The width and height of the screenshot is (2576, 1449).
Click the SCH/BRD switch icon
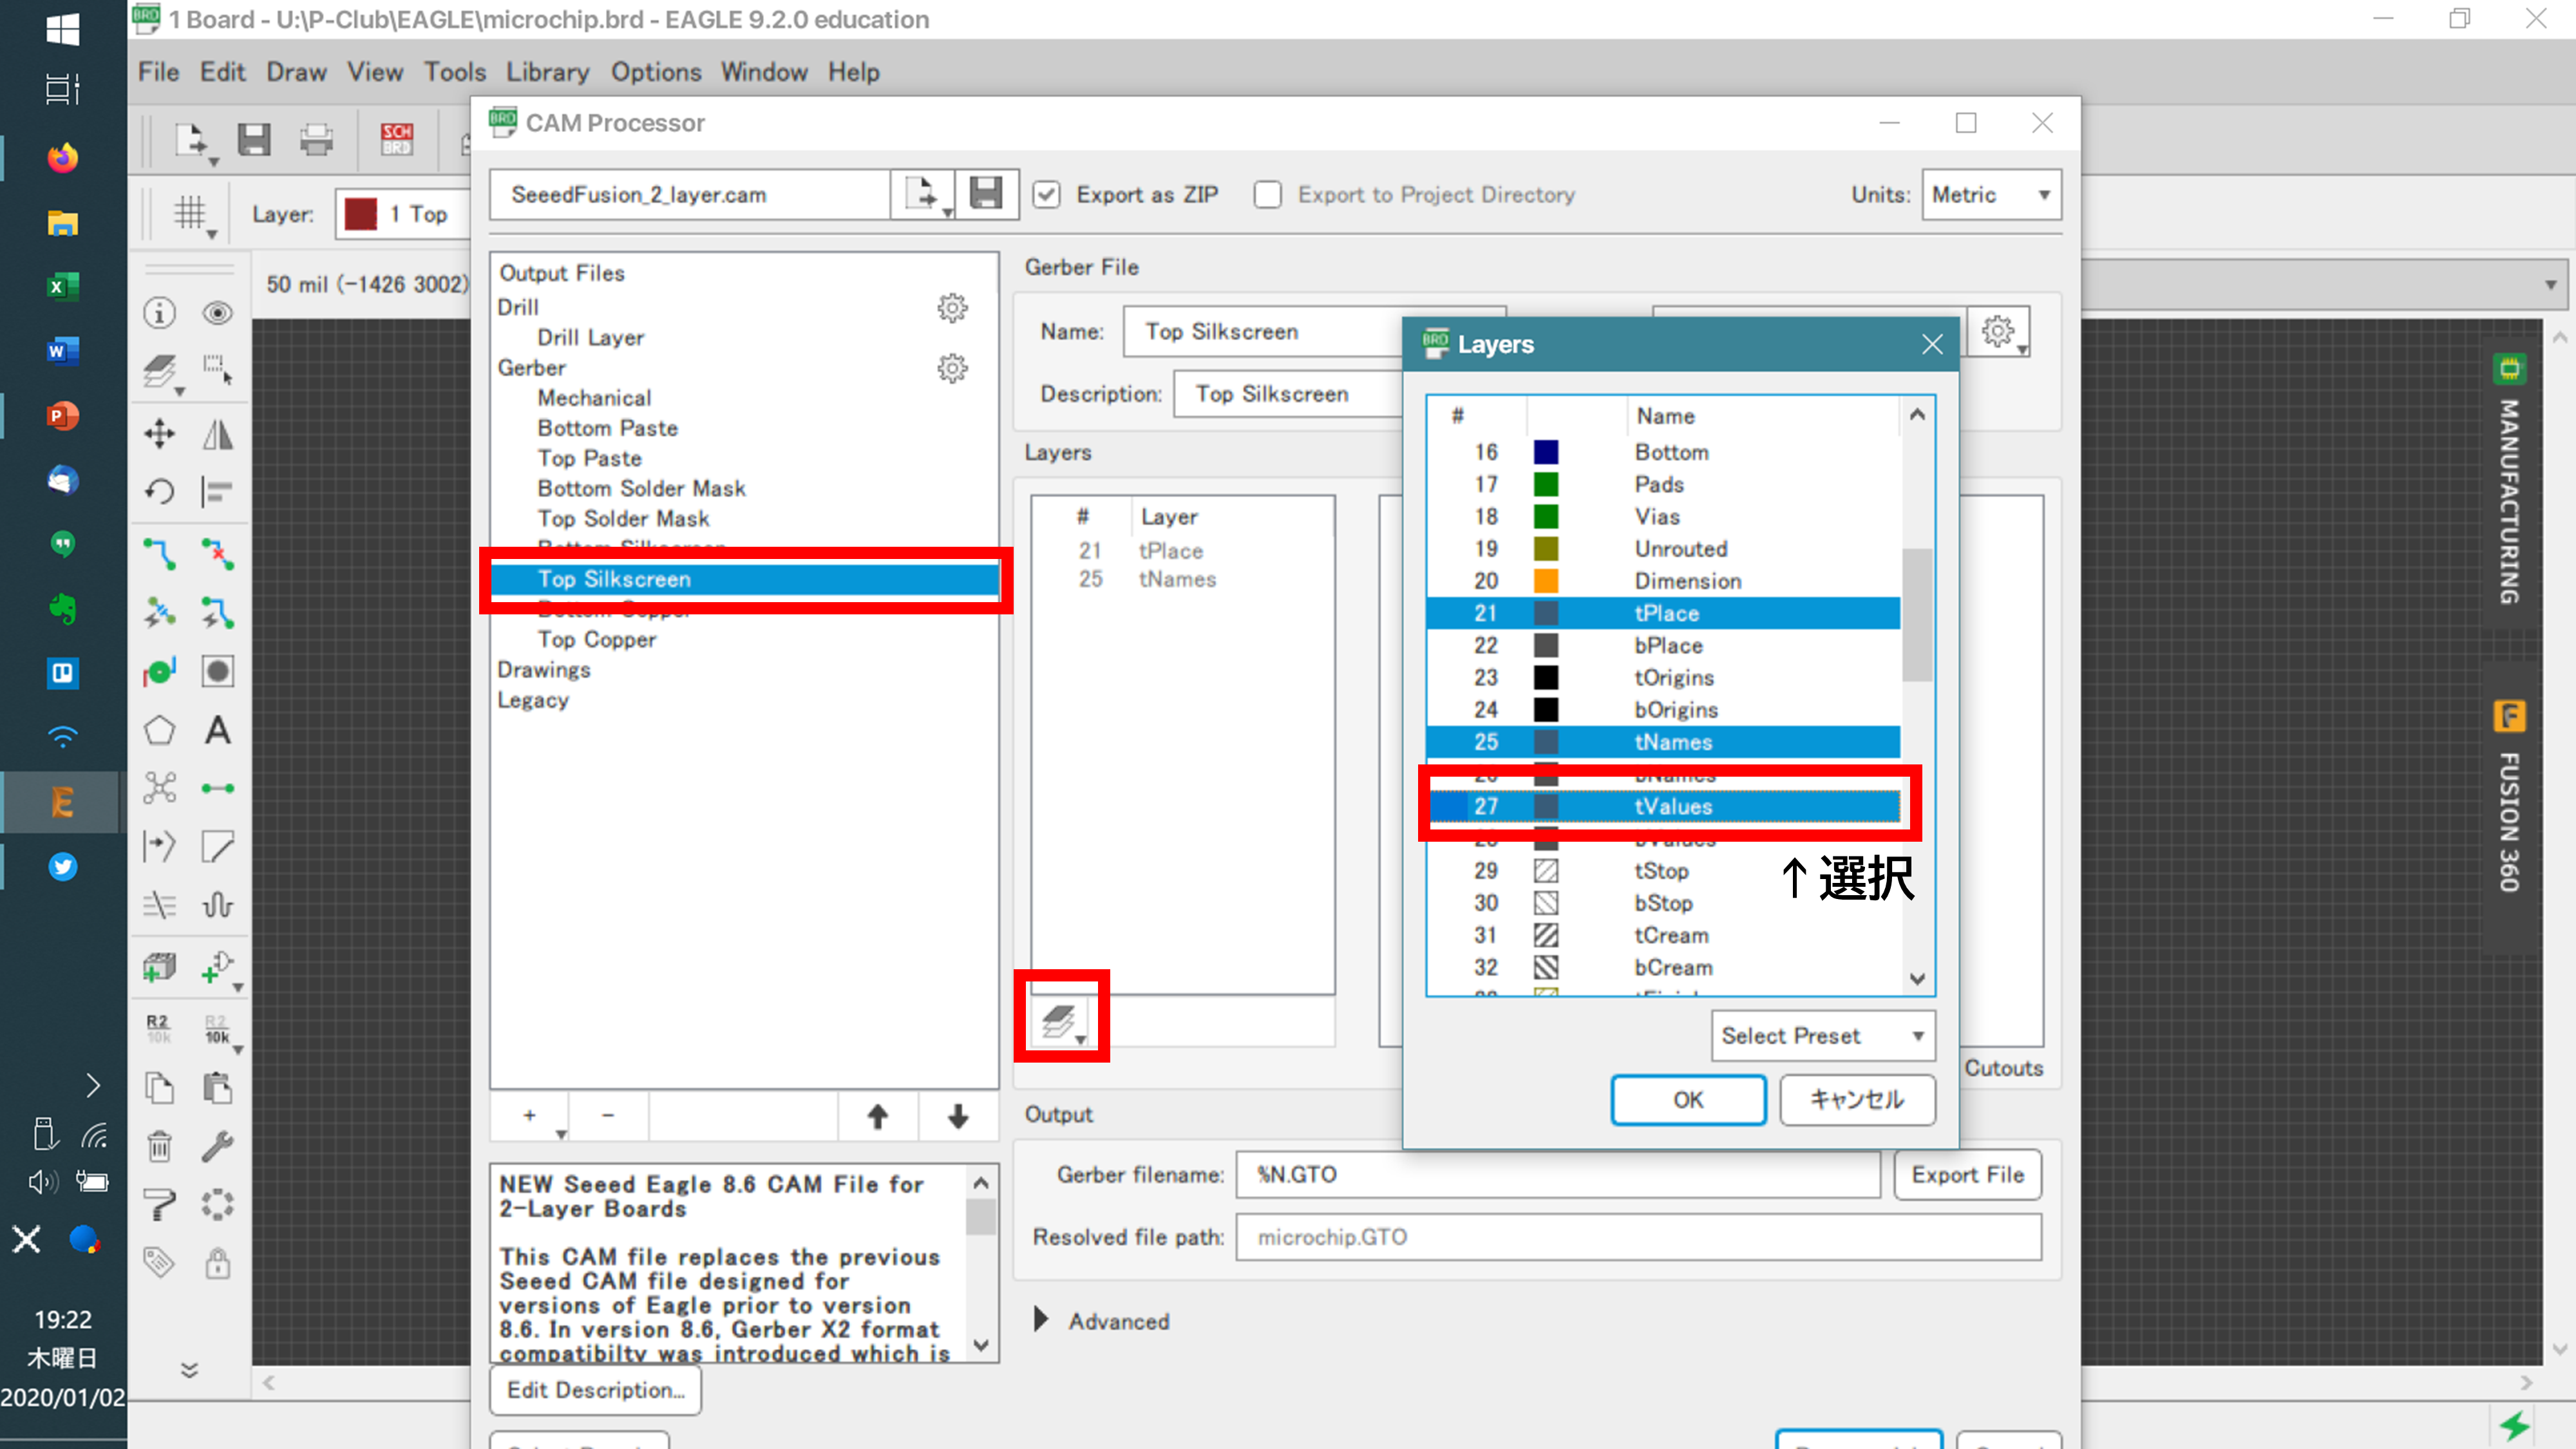(x=396, y=139)
